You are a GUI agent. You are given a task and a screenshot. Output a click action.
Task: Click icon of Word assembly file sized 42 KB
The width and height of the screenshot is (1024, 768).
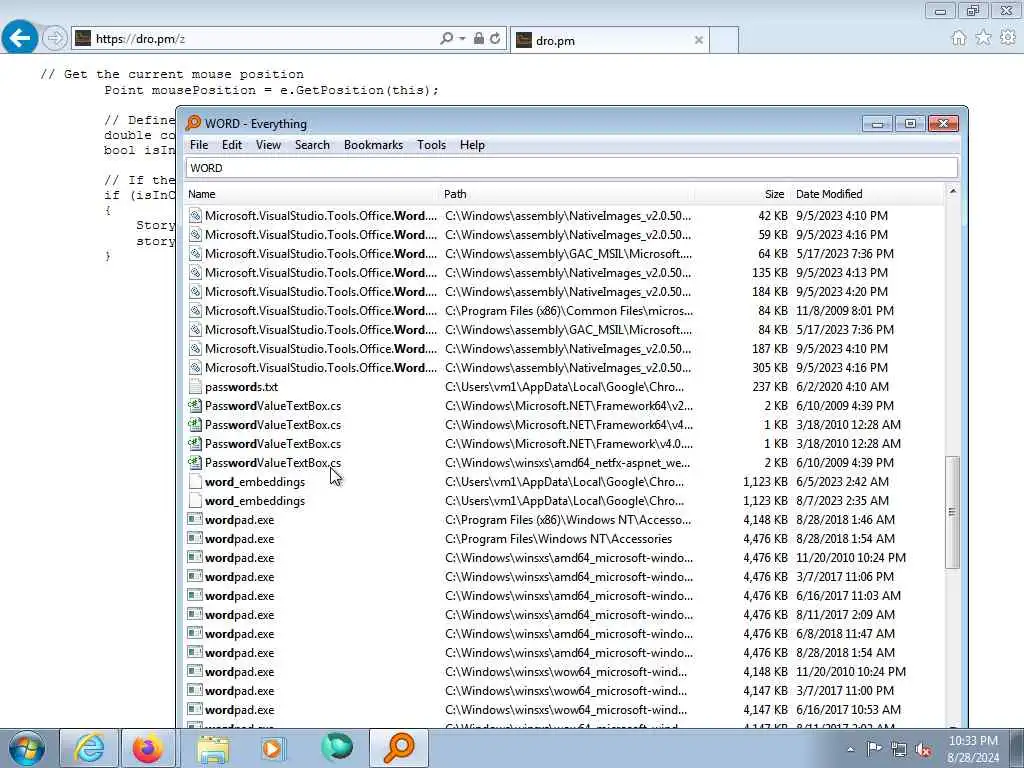195,216
